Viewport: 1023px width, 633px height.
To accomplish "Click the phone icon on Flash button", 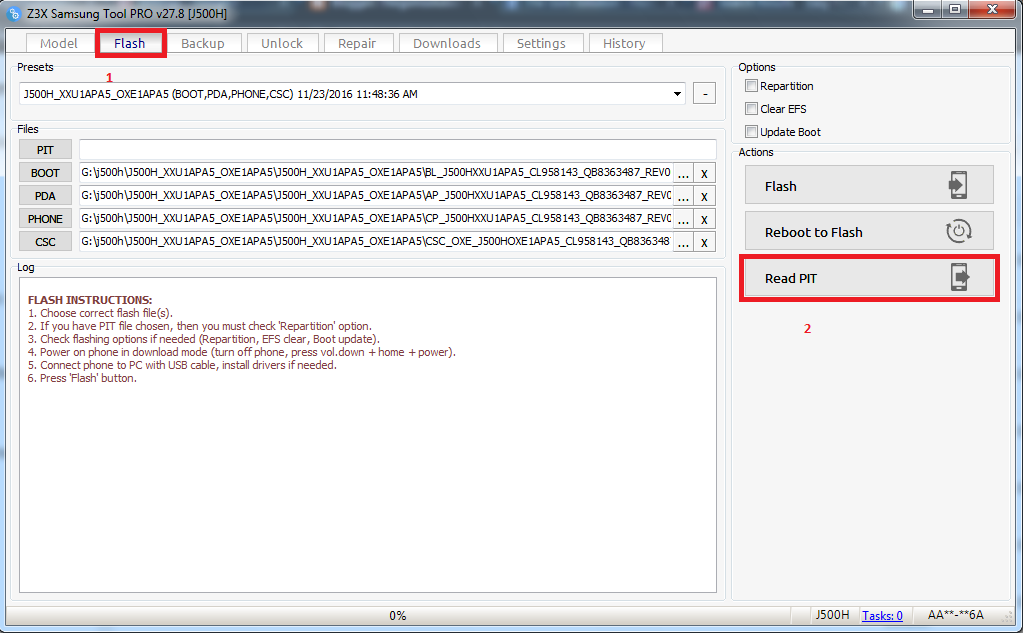I will point(958,185).
